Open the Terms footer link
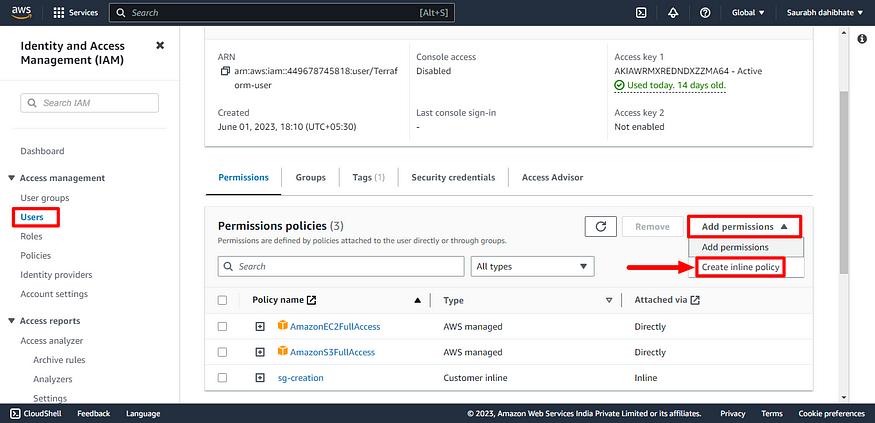This screenshot has height=423, width=875. (x=772, y=414)
